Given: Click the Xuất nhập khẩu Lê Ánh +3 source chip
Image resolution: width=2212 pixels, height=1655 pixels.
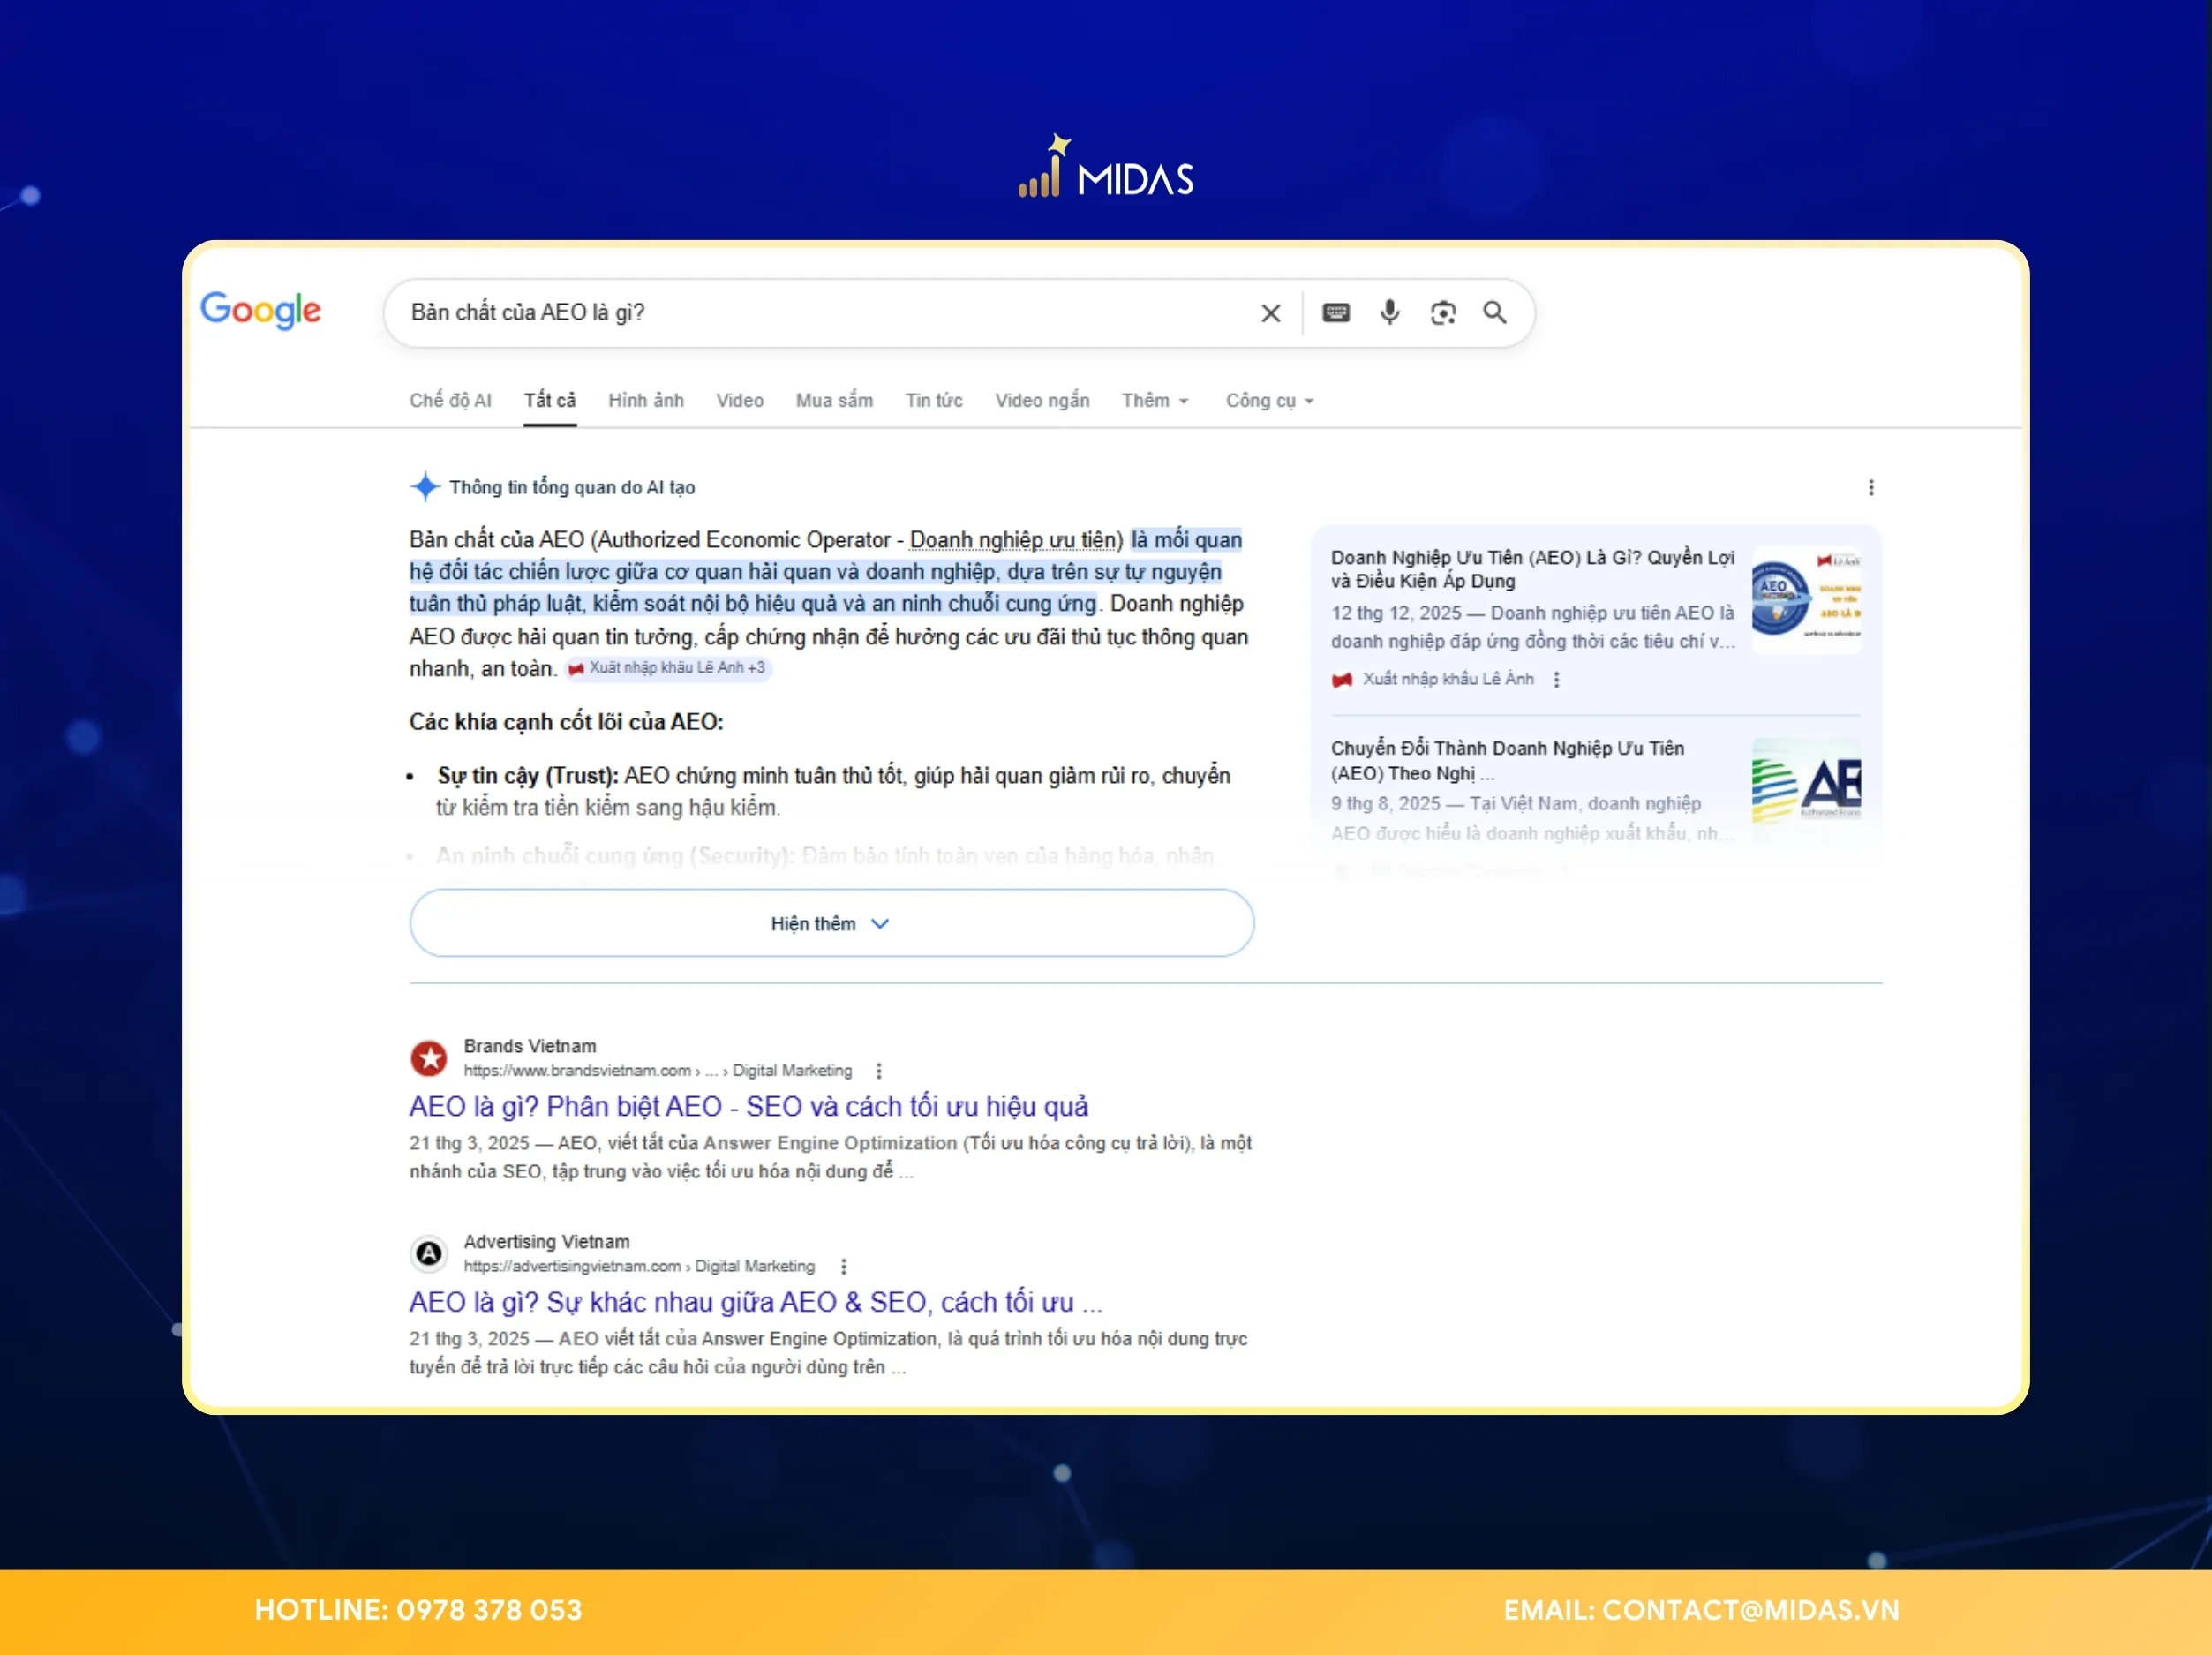Looking at the screenshot, I should pyautogui.click(x=669, y=668).
